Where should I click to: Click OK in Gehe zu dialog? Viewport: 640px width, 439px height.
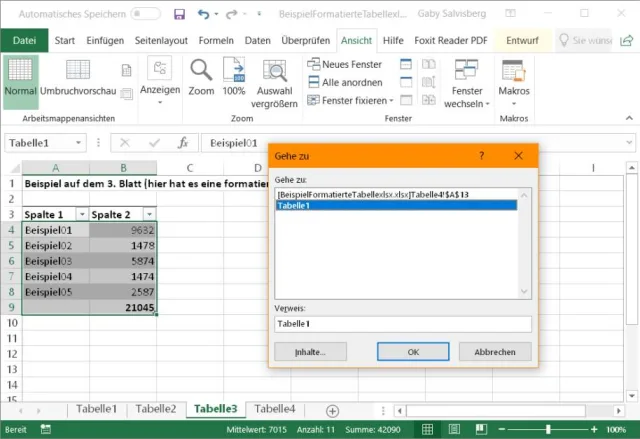(x=413, y=352)
